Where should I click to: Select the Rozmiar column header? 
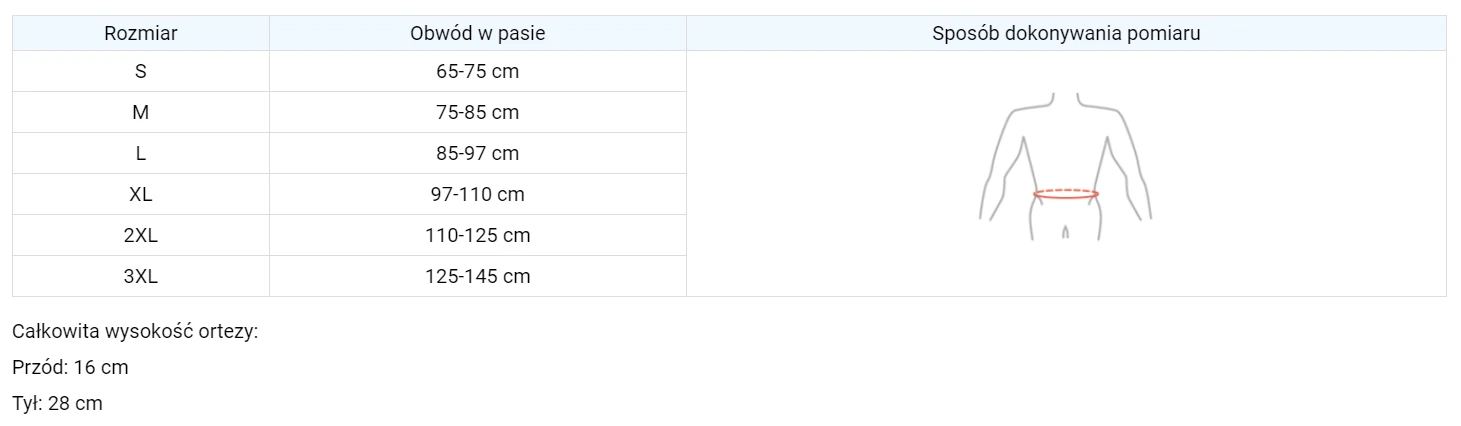click(141, 33)
